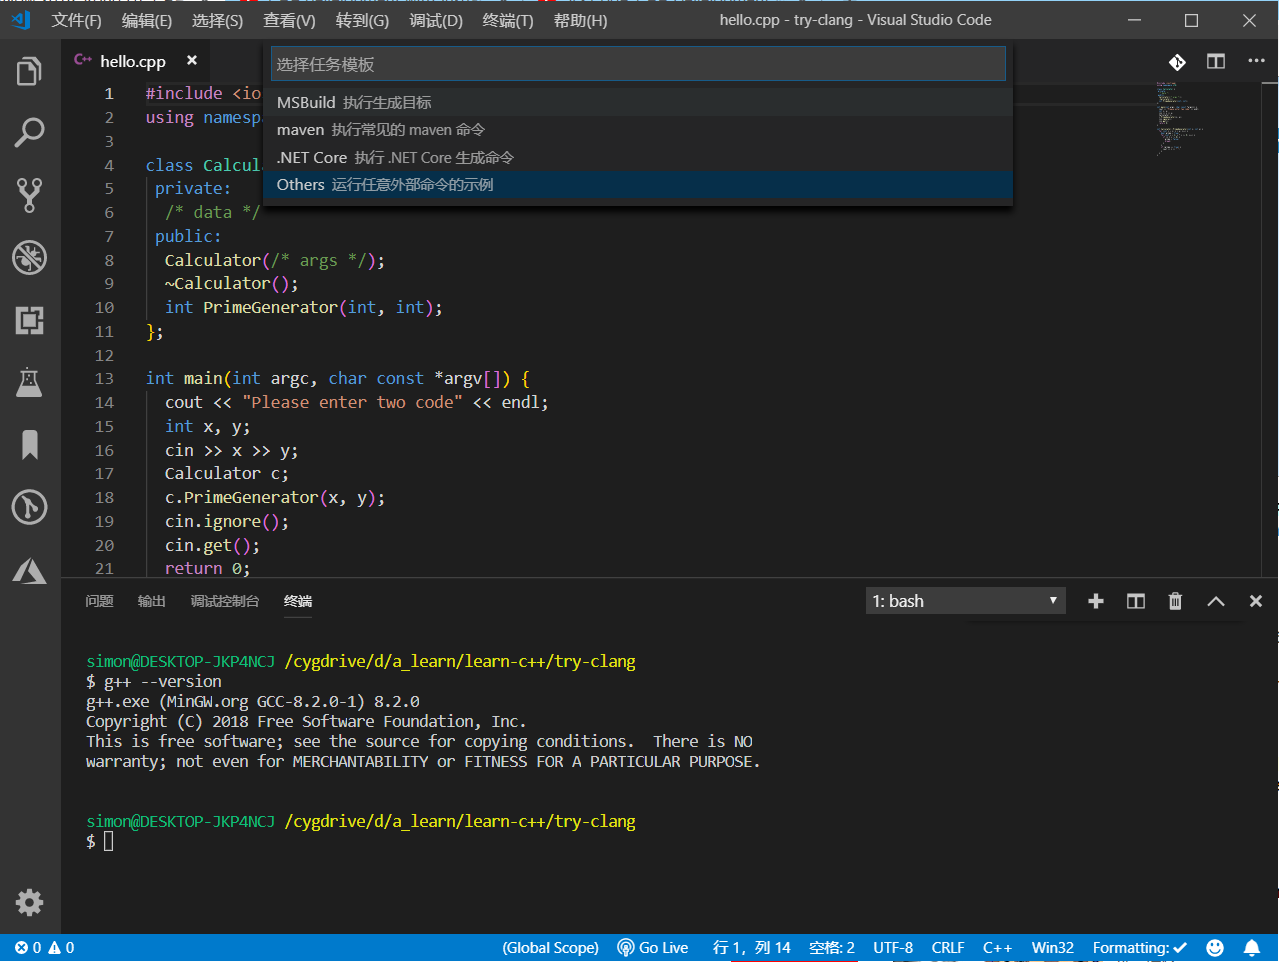Image resolution: width=1279 pixels, height=962 pixels.
Task: Click the warnings count in status bar
Action: (x=61, y=948)
